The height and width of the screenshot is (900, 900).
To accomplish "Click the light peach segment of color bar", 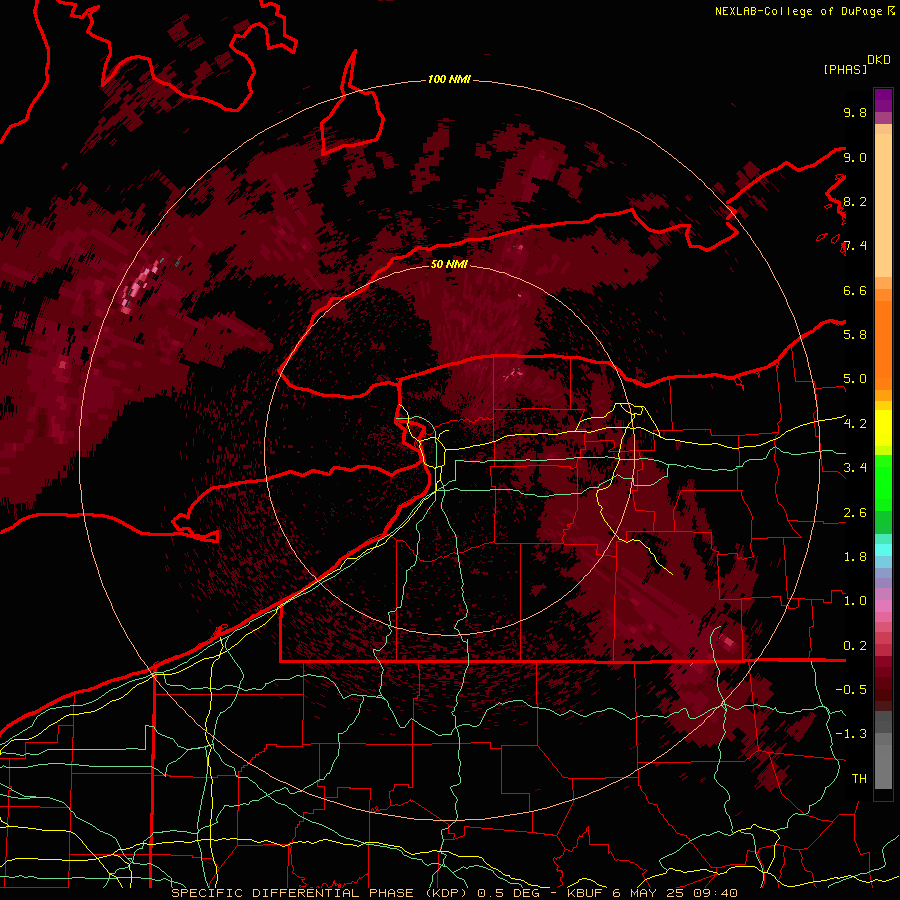I will 883,205.
